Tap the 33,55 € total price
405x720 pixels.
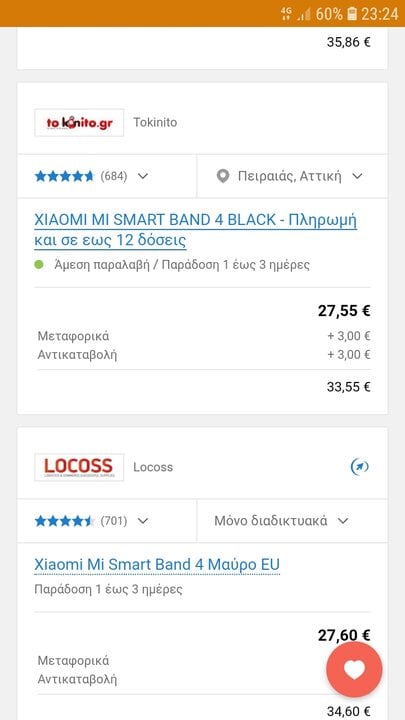click(349, 387)
